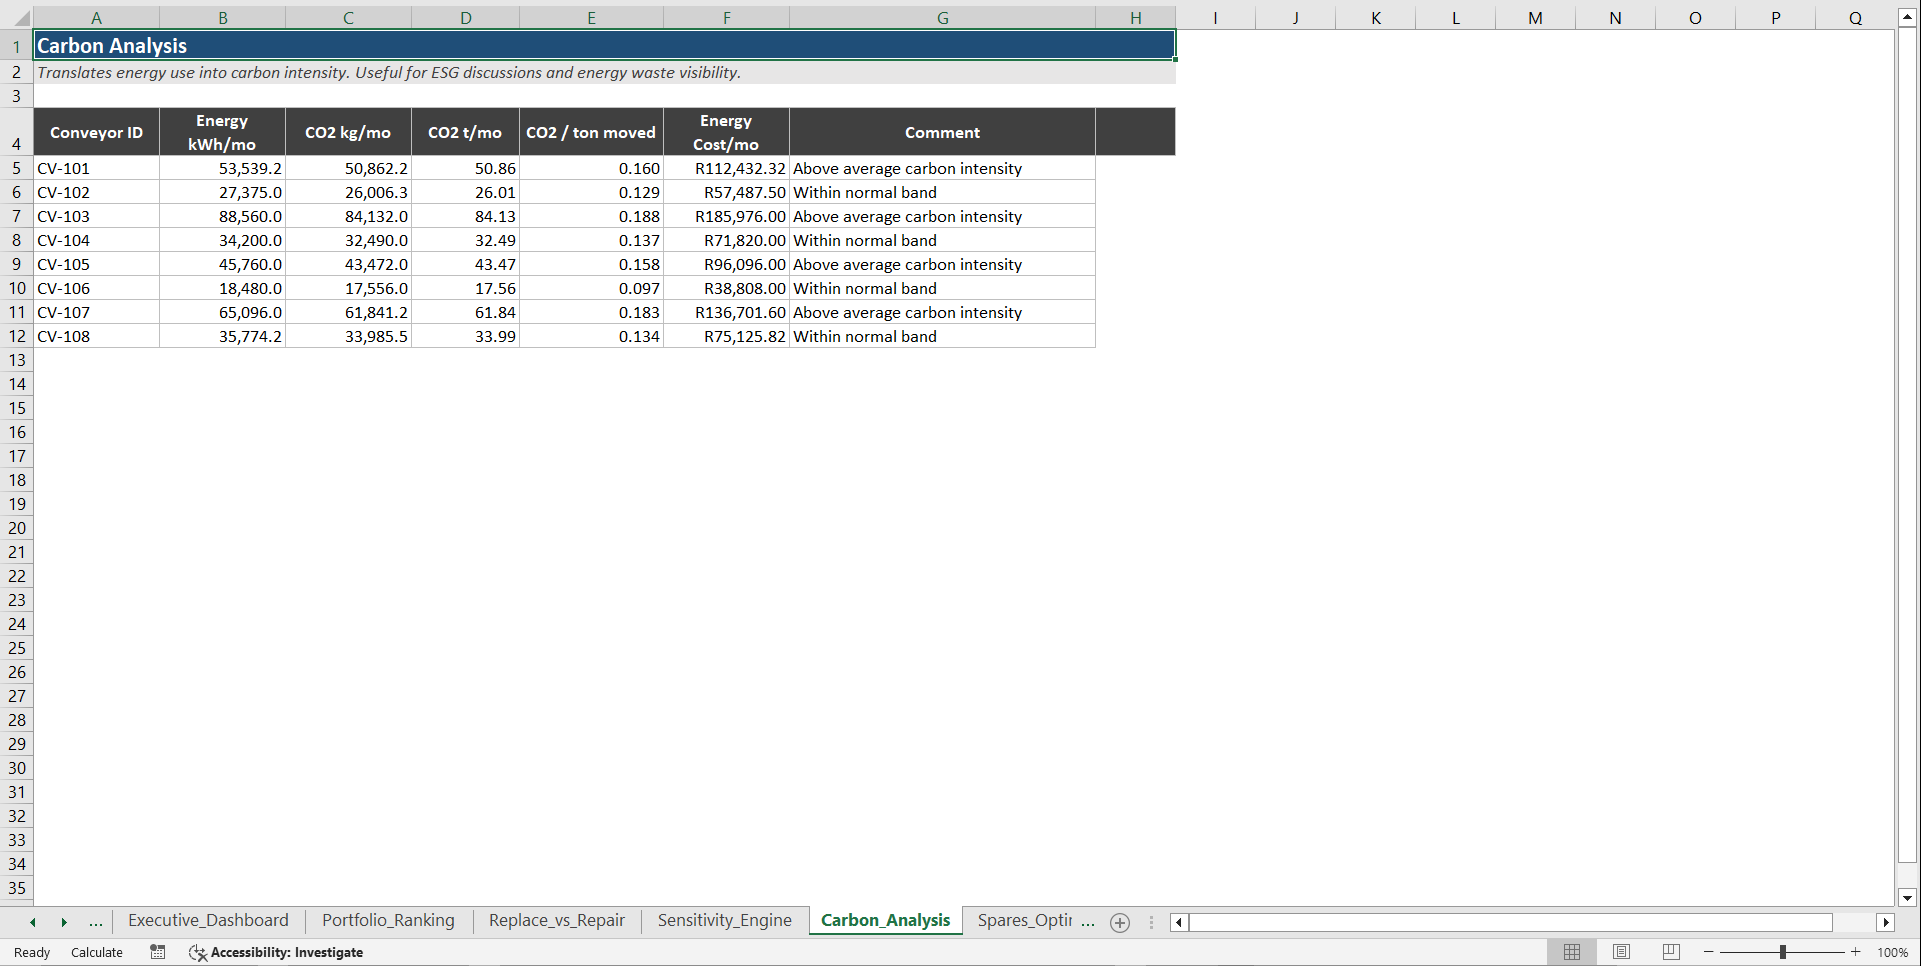Click the CO2 kg/mo header cell

348,132
